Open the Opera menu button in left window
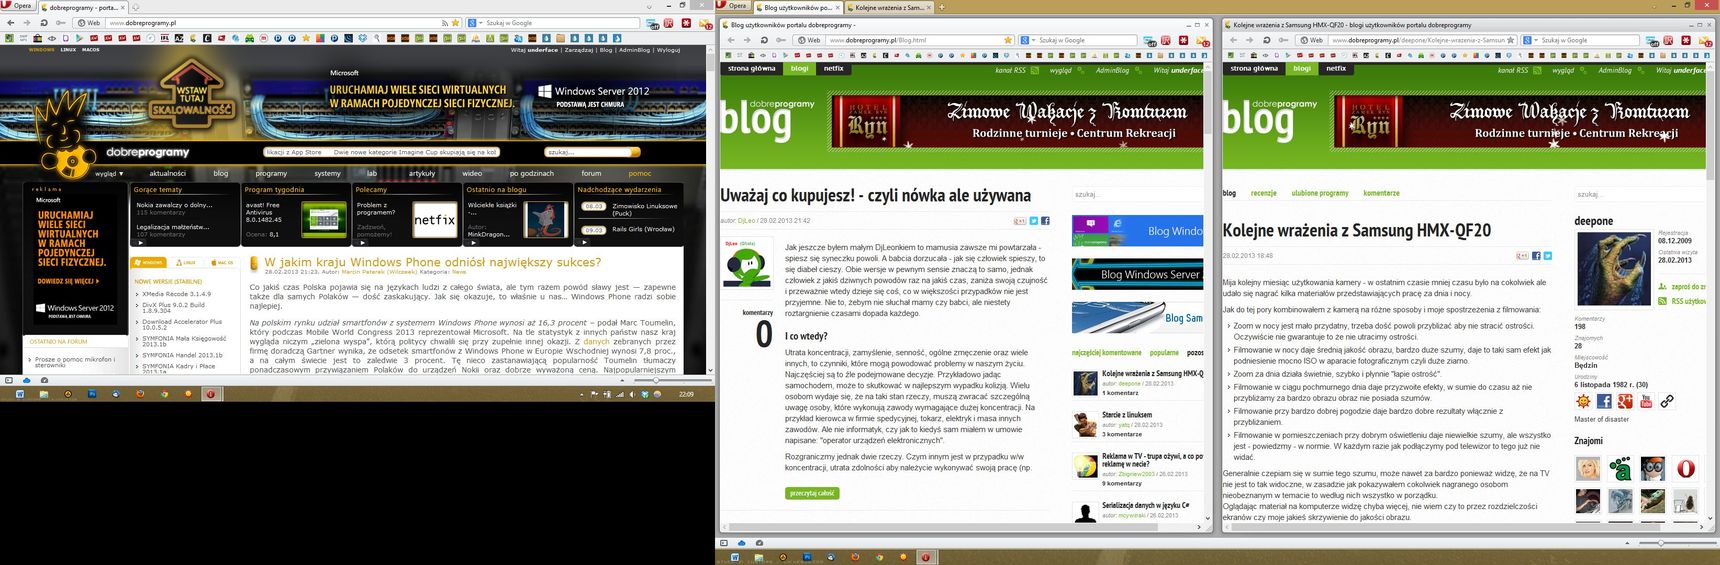Viewport: 1720px width, 565px height. pyautogui.click(x=19, y=6)
